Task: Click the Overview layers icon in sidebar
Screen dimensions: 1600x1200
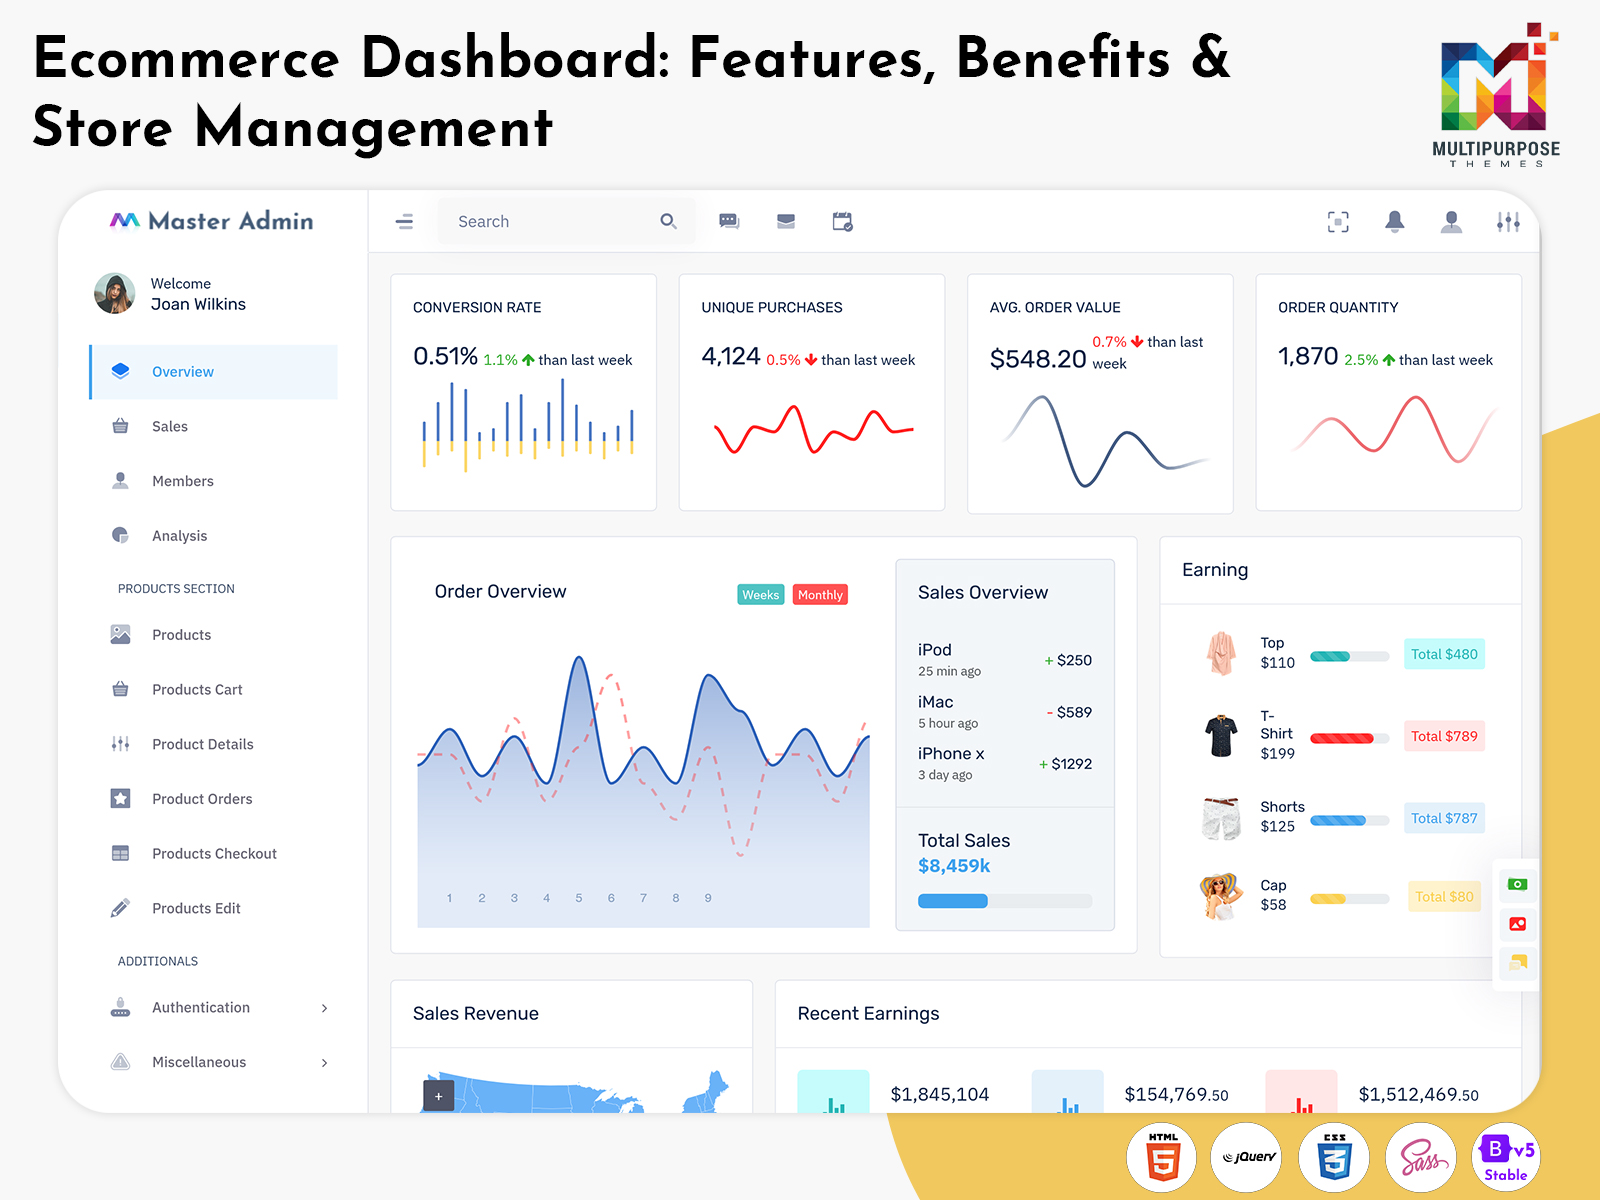Action: pos(121,371)
